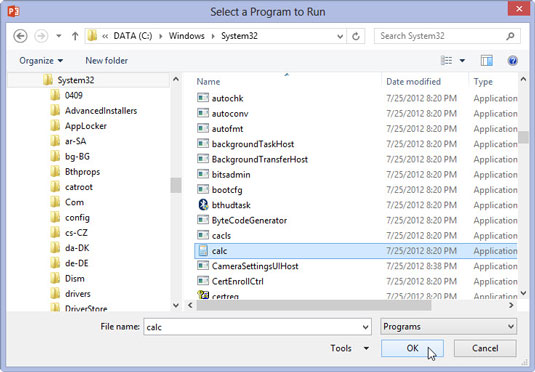Click the Search System32 box
The height and width of the screenshot is (372, 535).
tap(447, 36)
